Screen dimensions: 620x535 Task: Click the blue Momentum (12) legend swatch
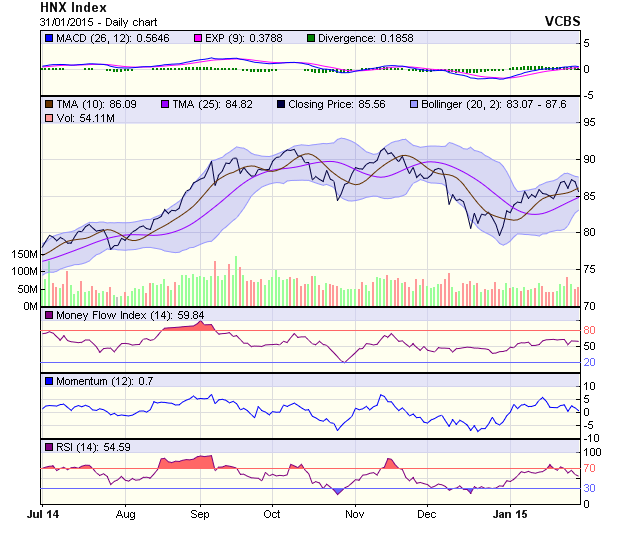tap(48, 381)
